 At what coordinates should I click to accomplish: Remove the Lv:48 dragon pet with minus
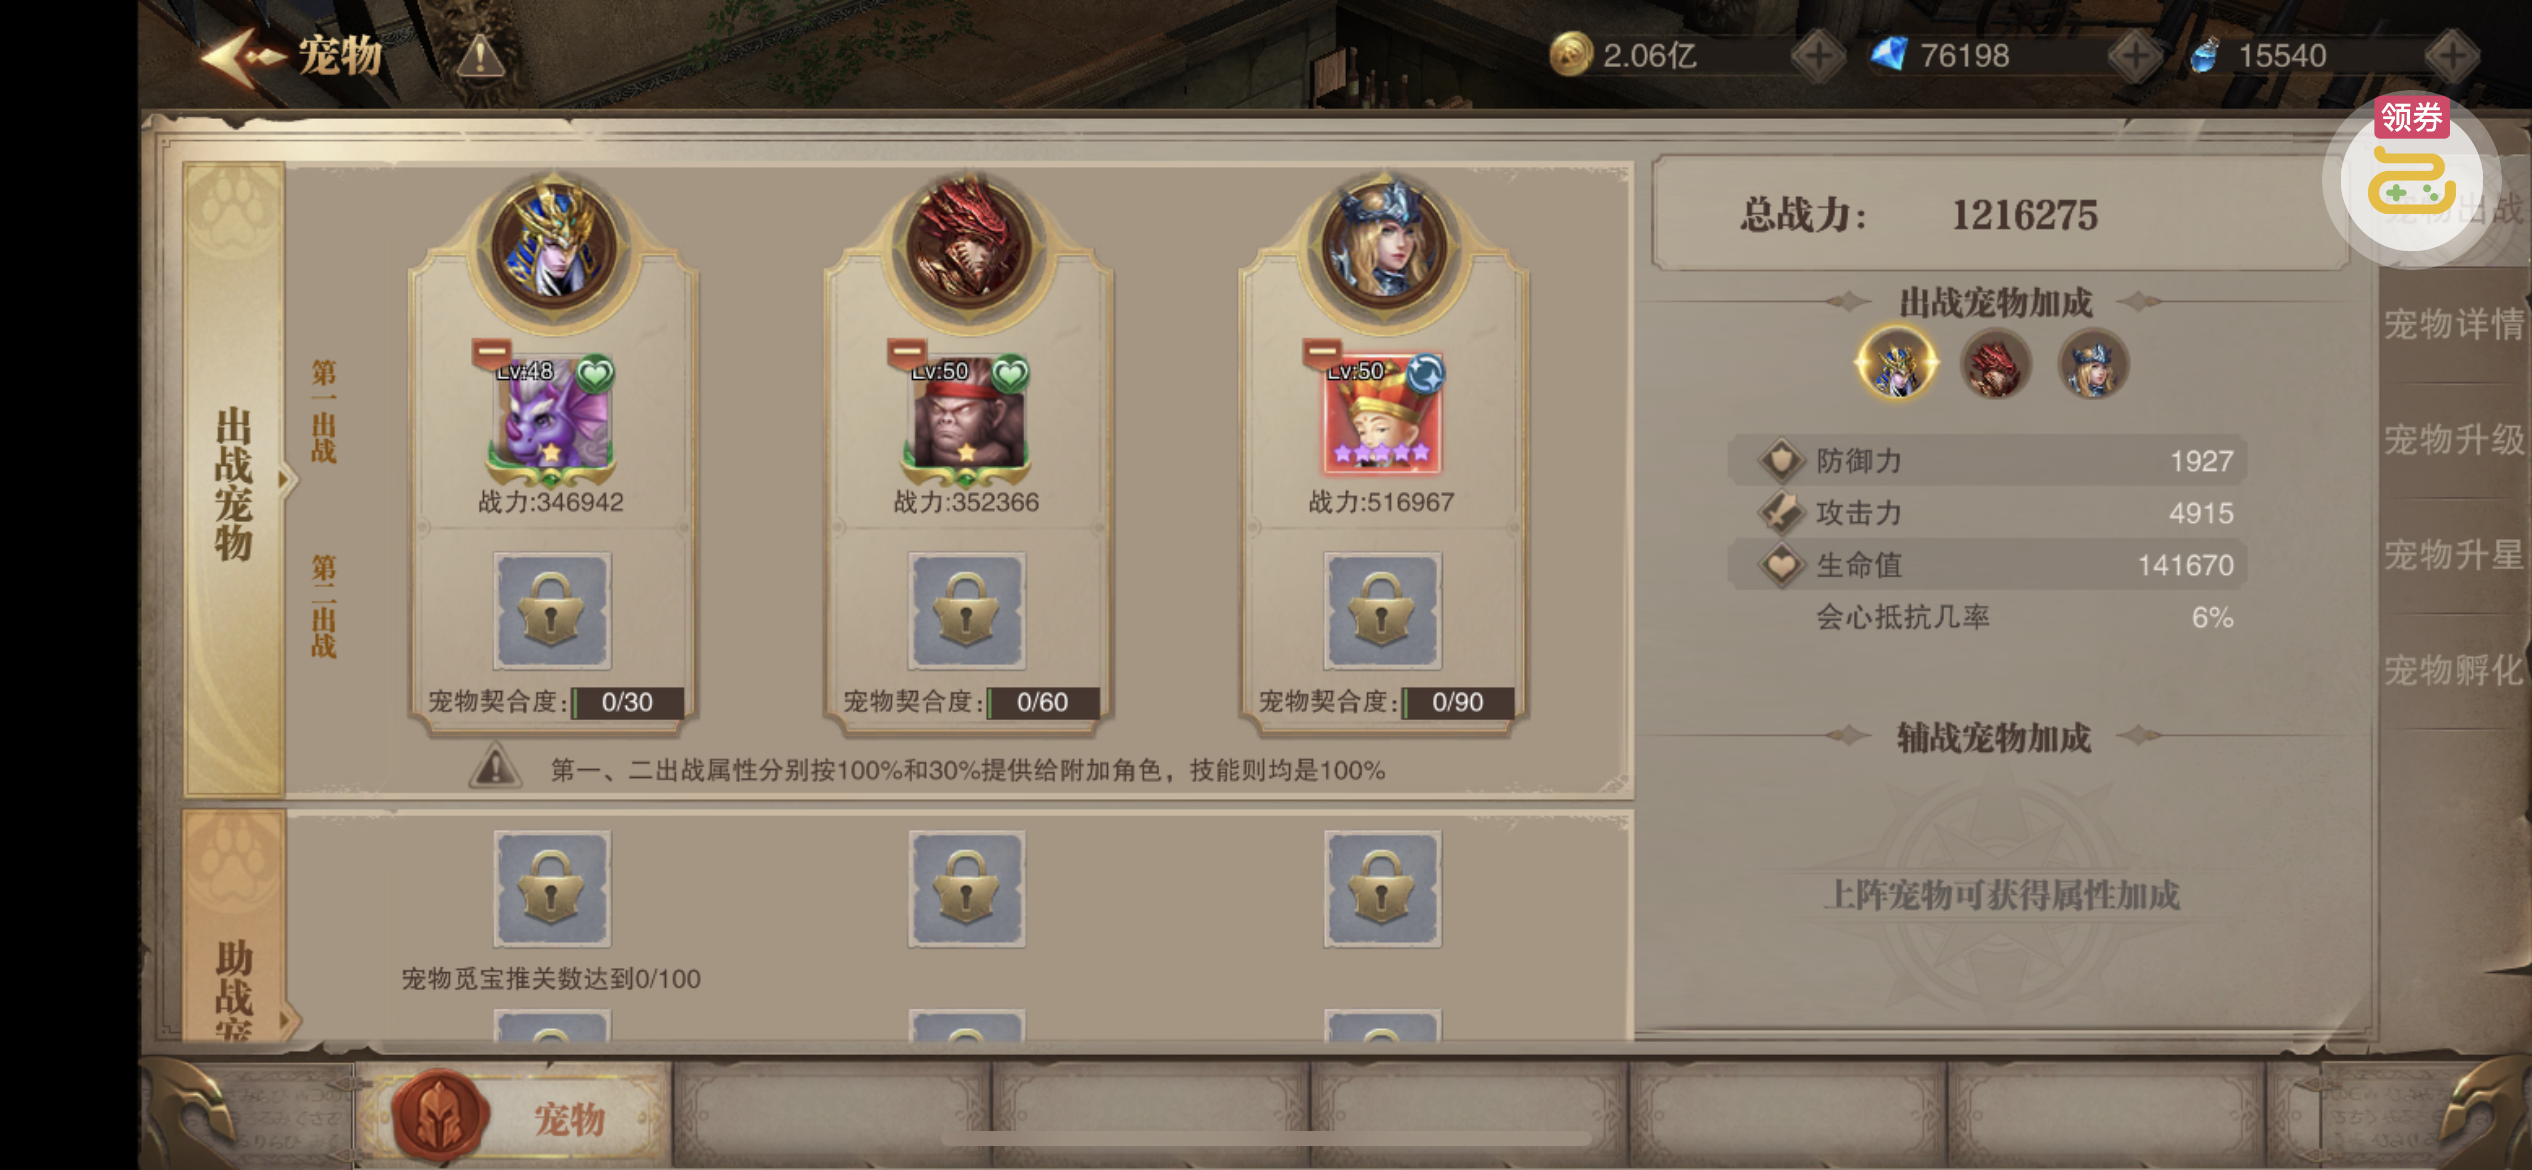click(x=491, y=352)
